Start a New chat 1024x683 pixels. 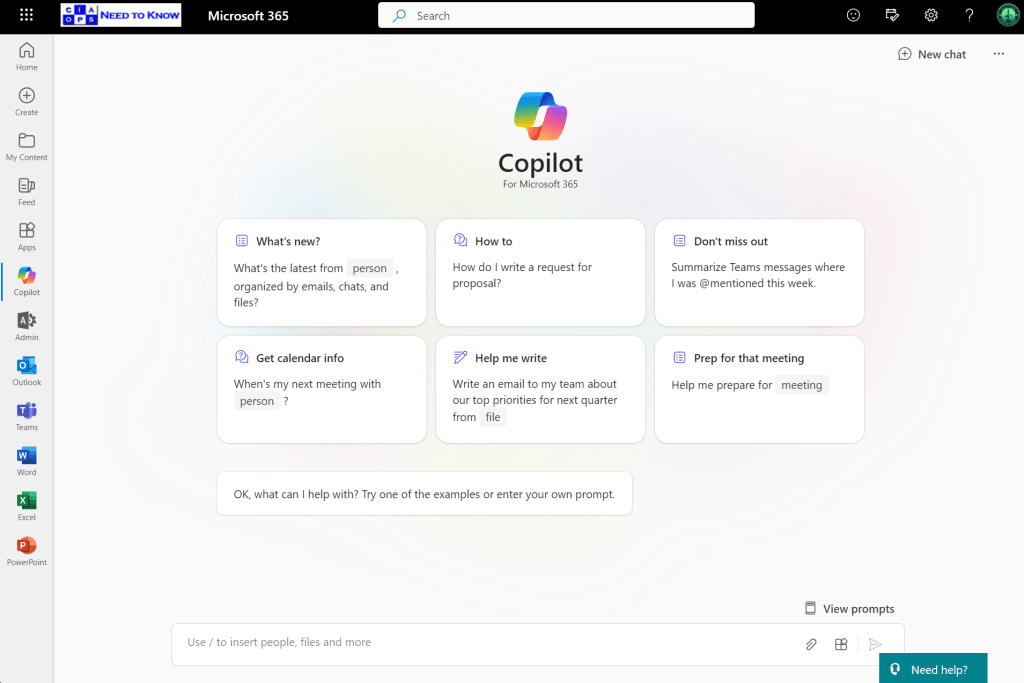[932, 54]
